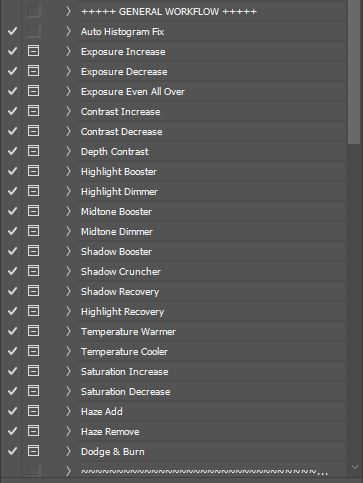The height and width of the screenshot is (483, 363).
Task: Expand the Shadow Cruncher action steps
Action: tap(68, 271)
